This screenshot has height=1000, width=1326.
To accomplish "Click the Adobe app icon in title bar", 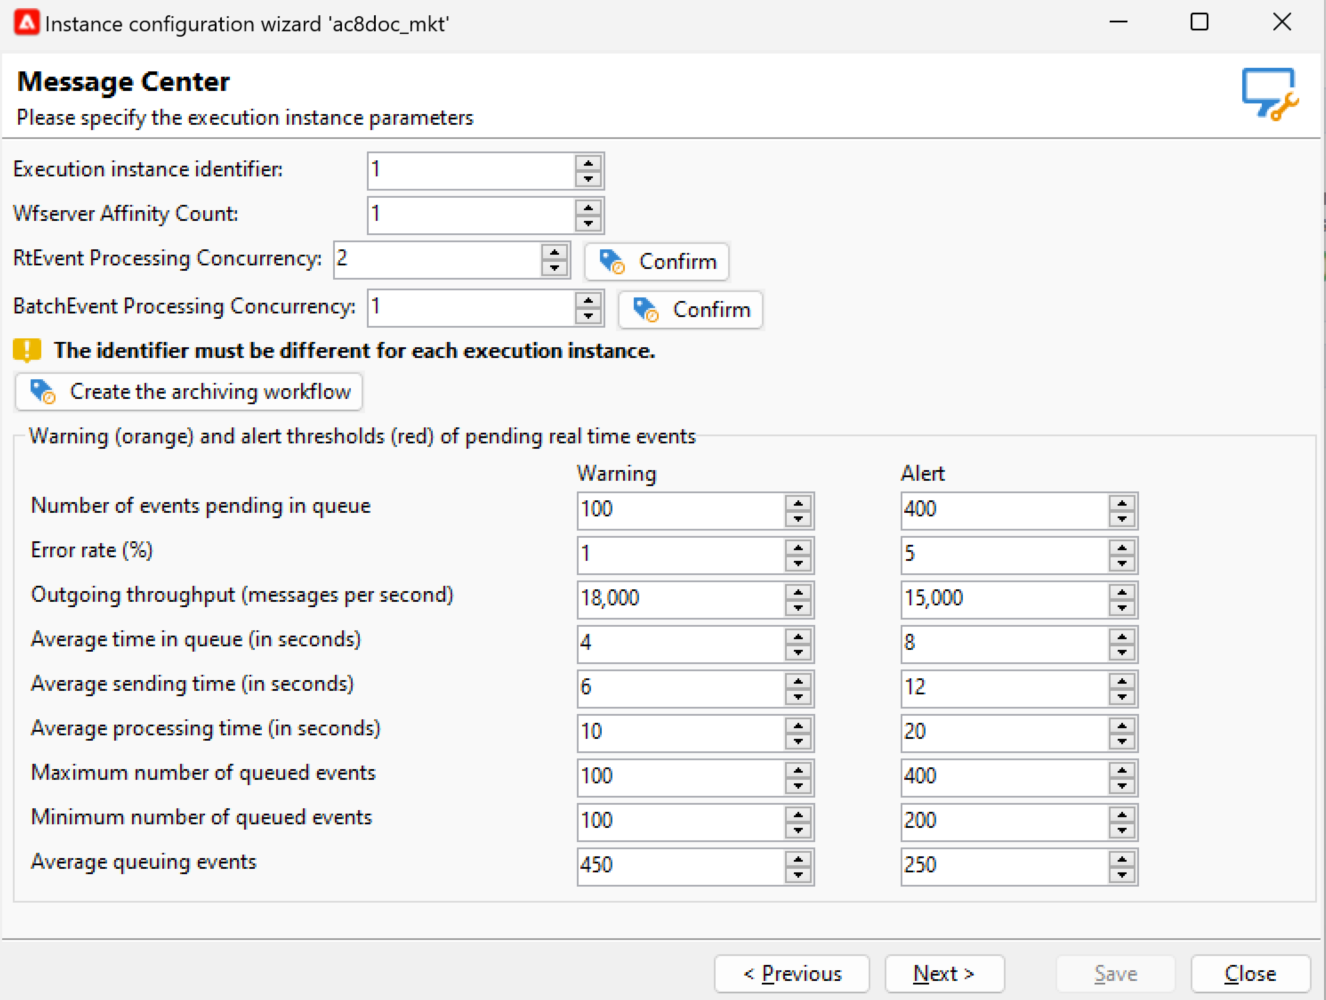I will [26, 22].
